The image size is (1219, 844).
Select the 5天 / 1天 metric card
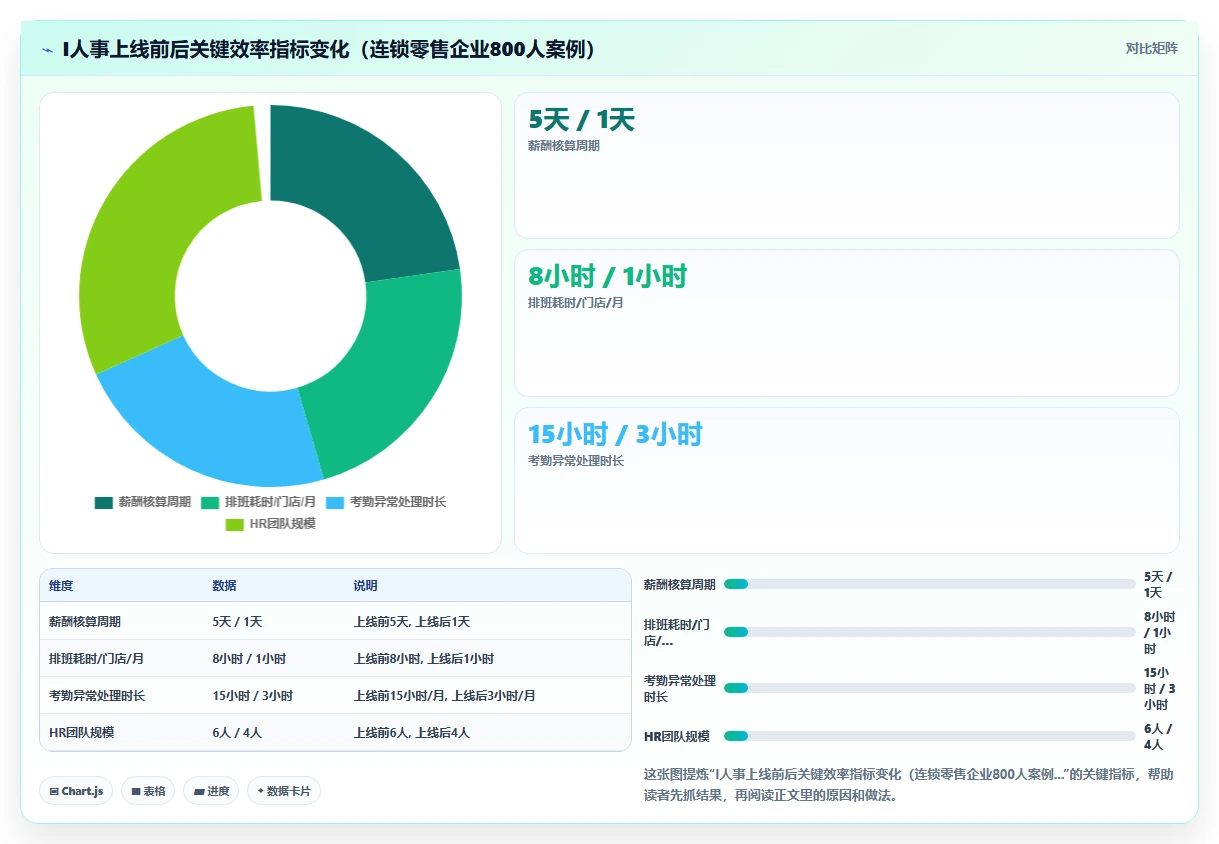pyautogui.click(x=847, y=166)
